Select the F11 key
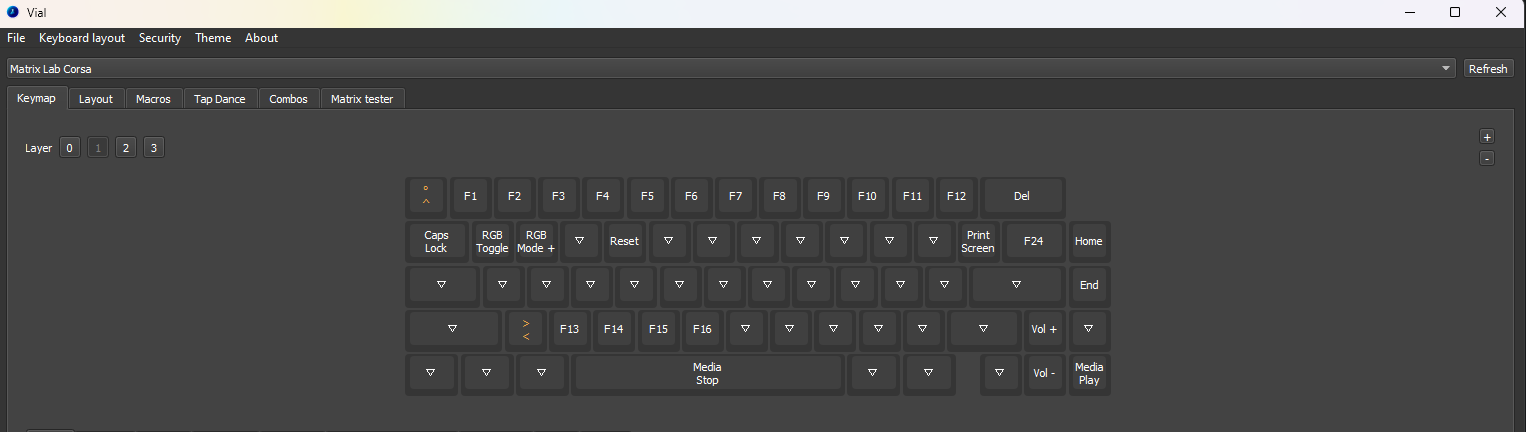The height and width of the screenshot is (432, 1526). pyautogui.click(x=912, y=196)
